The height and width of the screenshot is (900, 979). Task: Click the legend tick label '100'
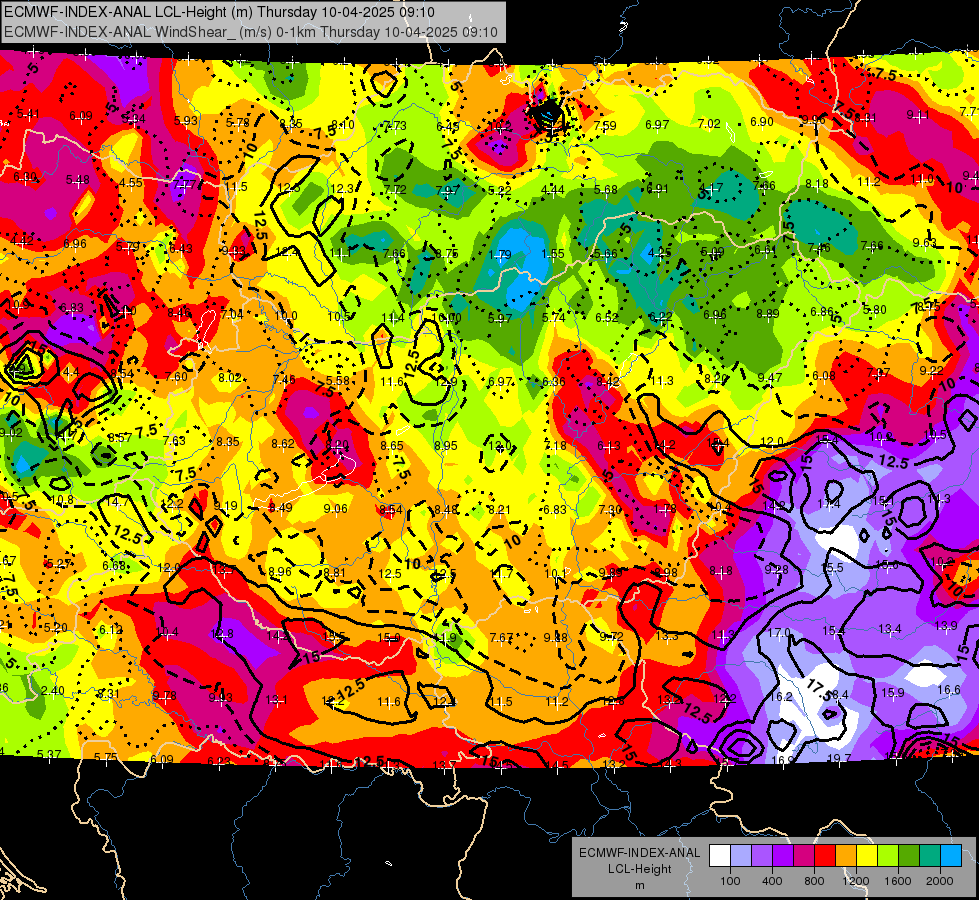click(x=730, y=881)
